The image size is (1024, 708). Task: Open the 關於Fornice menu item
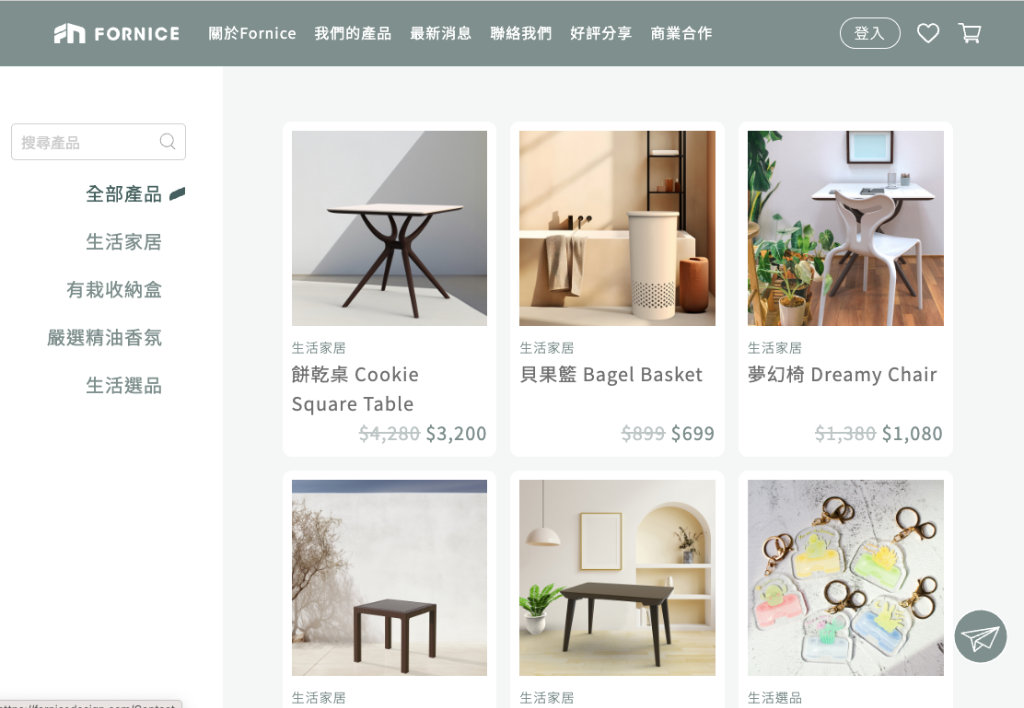tap(252, 33)
